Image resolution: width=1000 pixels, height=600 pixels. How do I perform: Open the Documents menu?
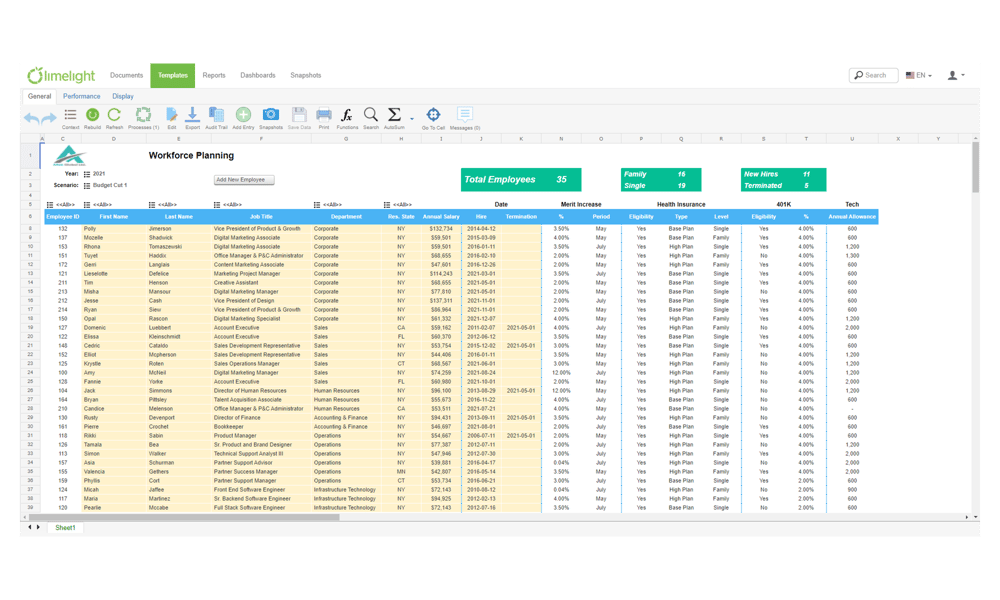pyautogui.click(x=126, y=75)
